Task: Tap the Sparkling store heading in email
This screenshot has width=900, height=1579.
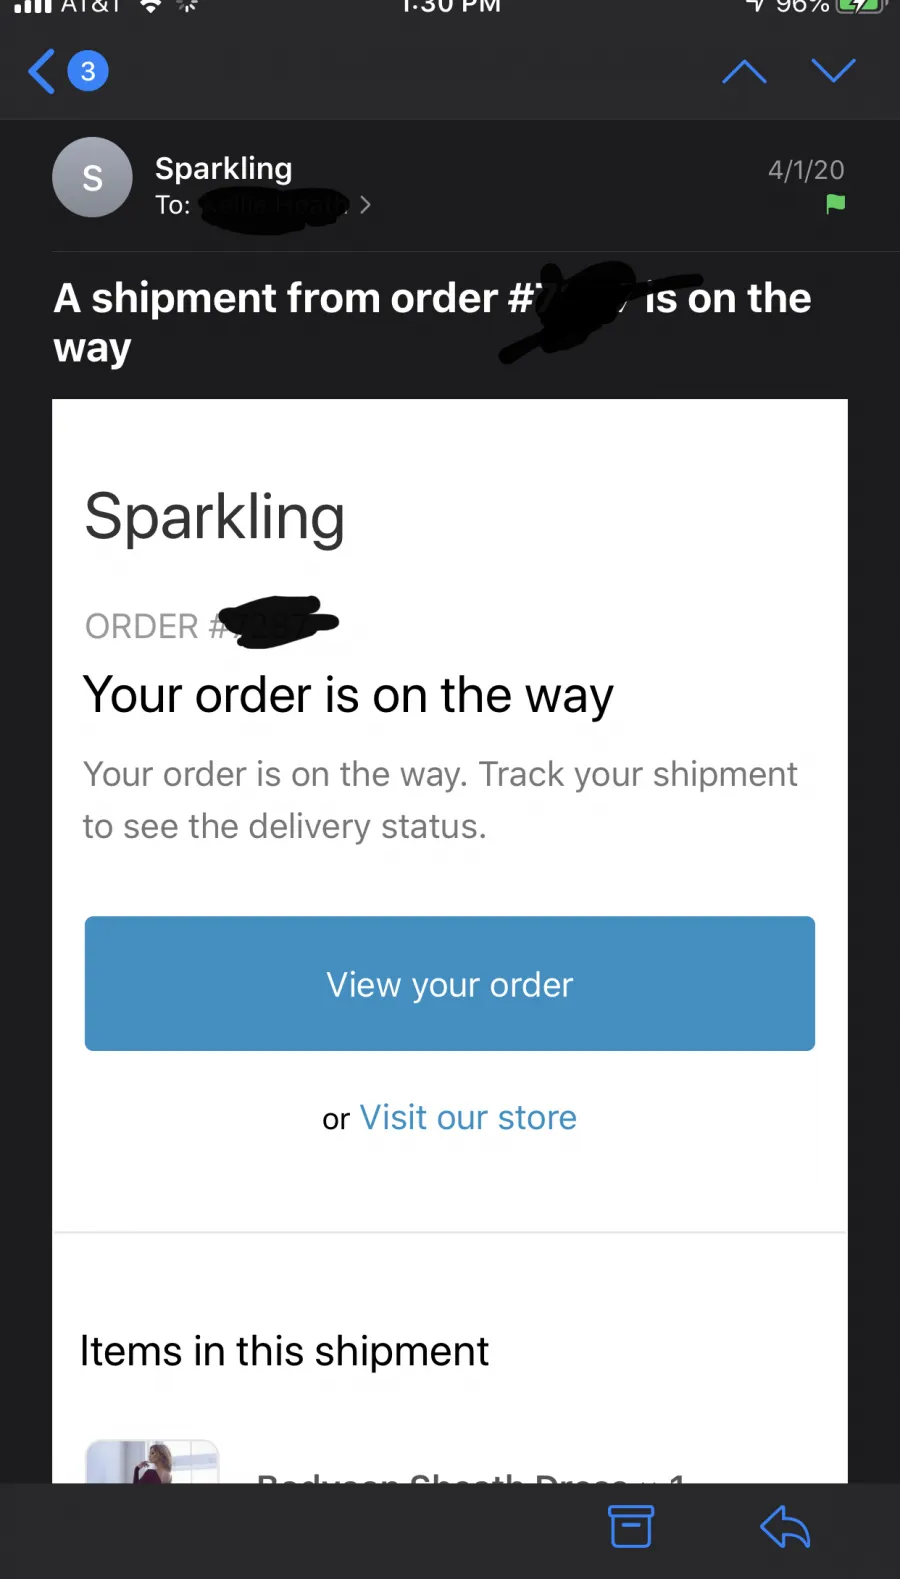Action: [x=215, y=517]
